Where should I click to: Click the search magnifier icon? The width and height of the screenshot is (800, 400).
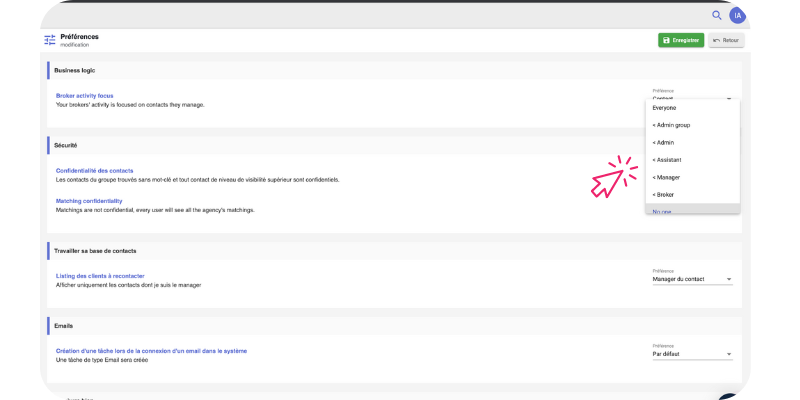716,15
